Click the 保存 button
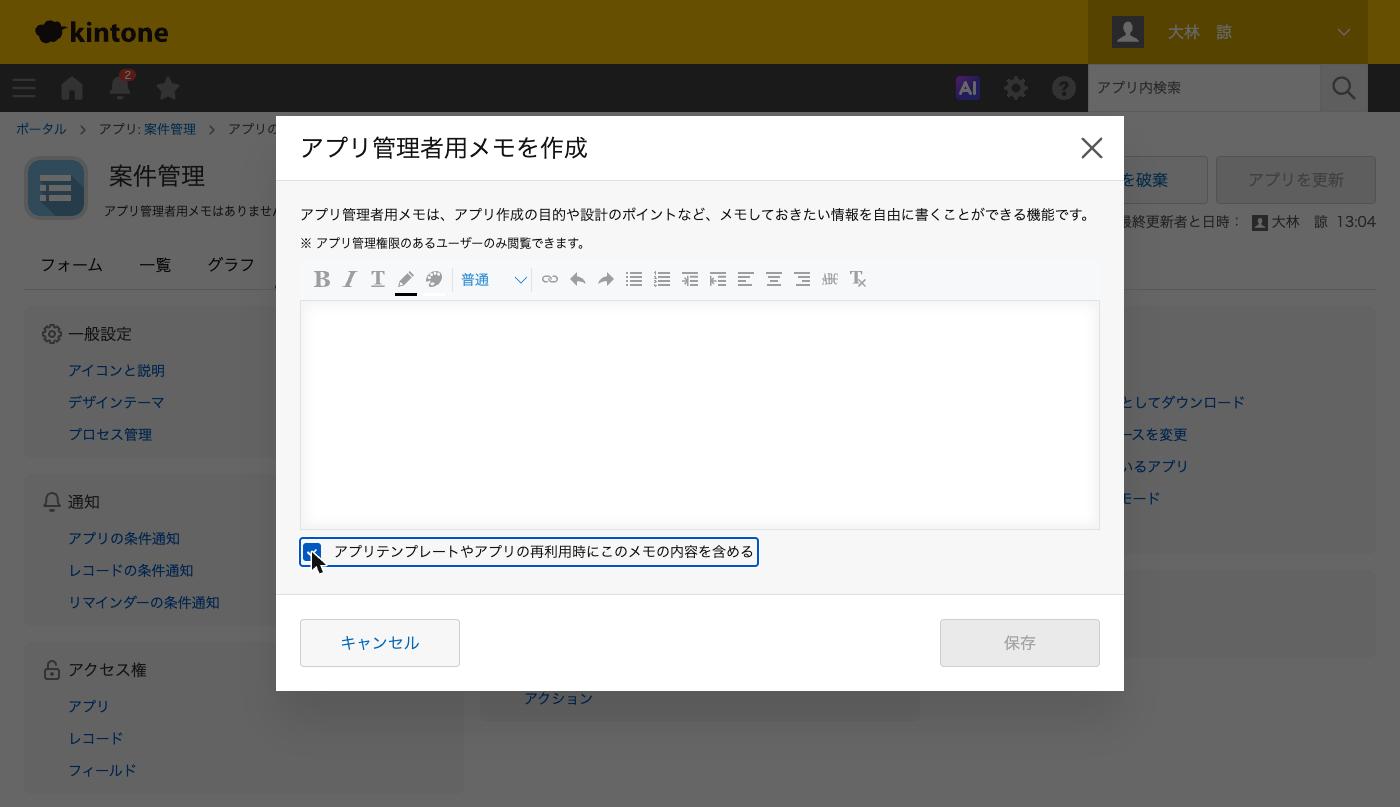 [1020, 643]
